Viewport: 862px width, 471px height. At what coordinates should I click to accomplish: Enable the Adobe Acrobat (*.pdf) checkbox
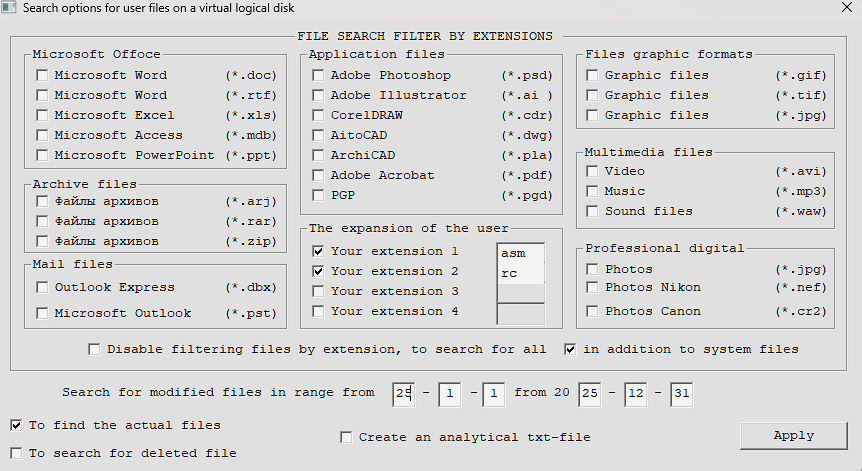click(318, 175)
